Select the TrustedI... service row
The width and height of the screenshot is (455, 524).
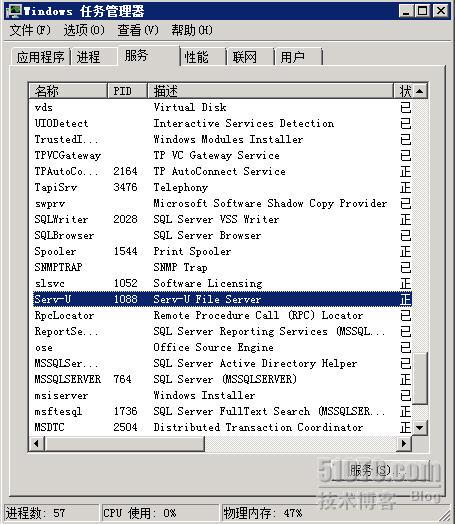point(220,139)
